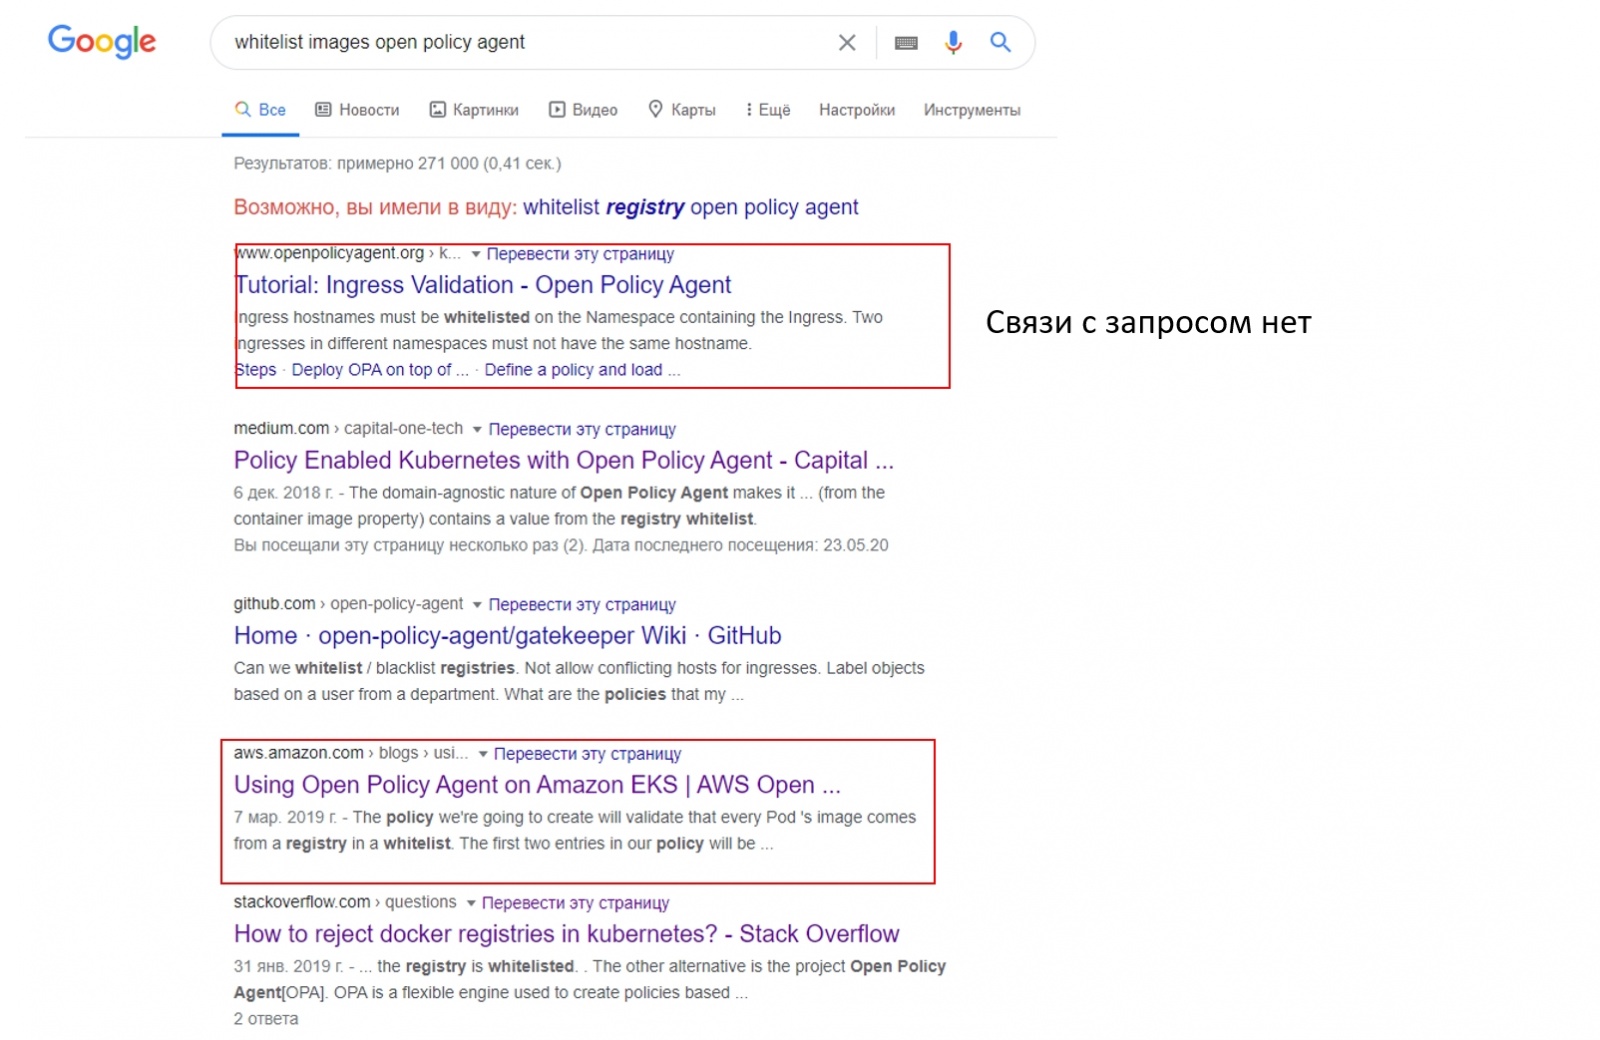Clear the search query with the X icon
The width and height of the screenshot is (1600, 1040).
coord(847,43)
